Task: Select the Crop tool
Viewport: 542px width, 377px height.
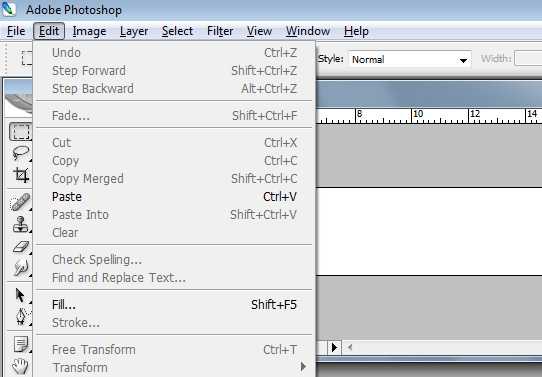Action: (x=21, y=175)
